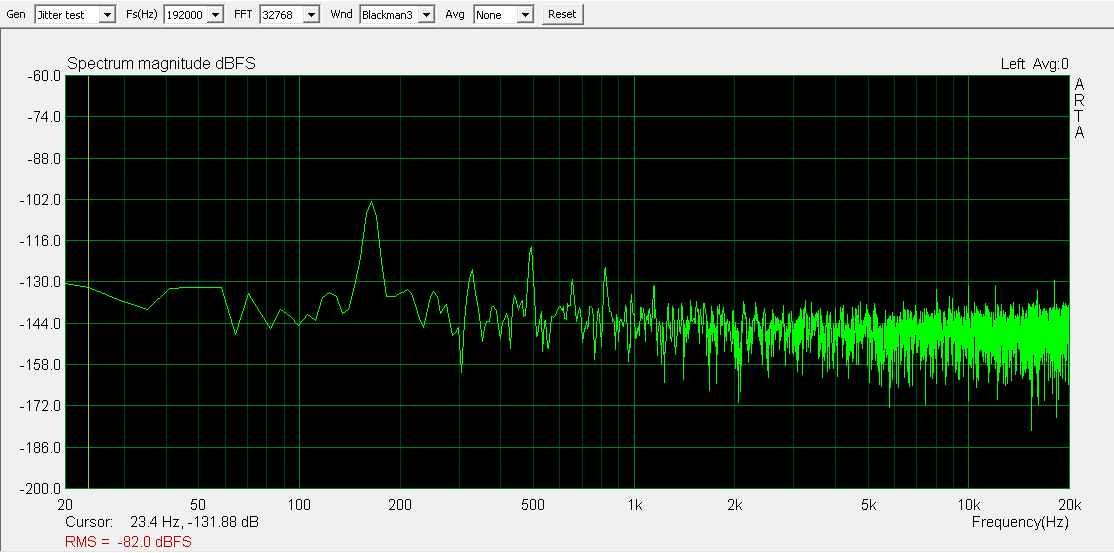
Task: Click the cursor readout '23.4 Hz, -131.88 dB'
Action: tap(195, 522)
